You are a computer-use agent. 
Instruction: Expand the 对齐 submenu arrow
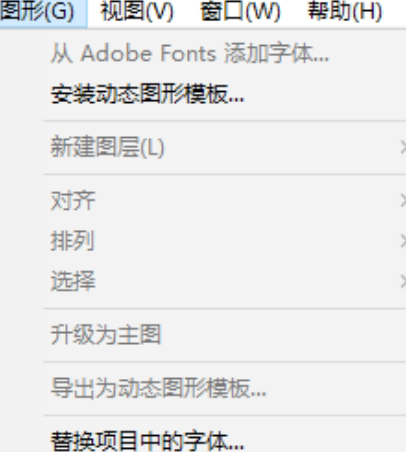tap(403, 201)
